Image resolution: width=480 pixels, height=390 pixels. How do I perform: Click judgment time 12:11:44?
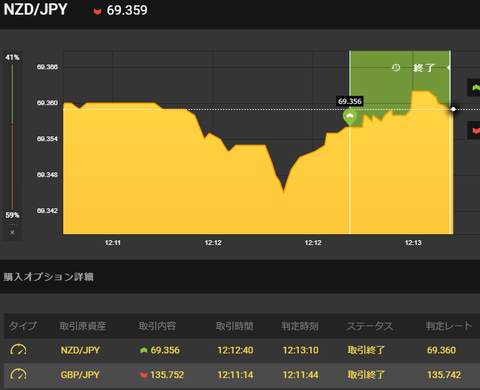coord(301,375)
